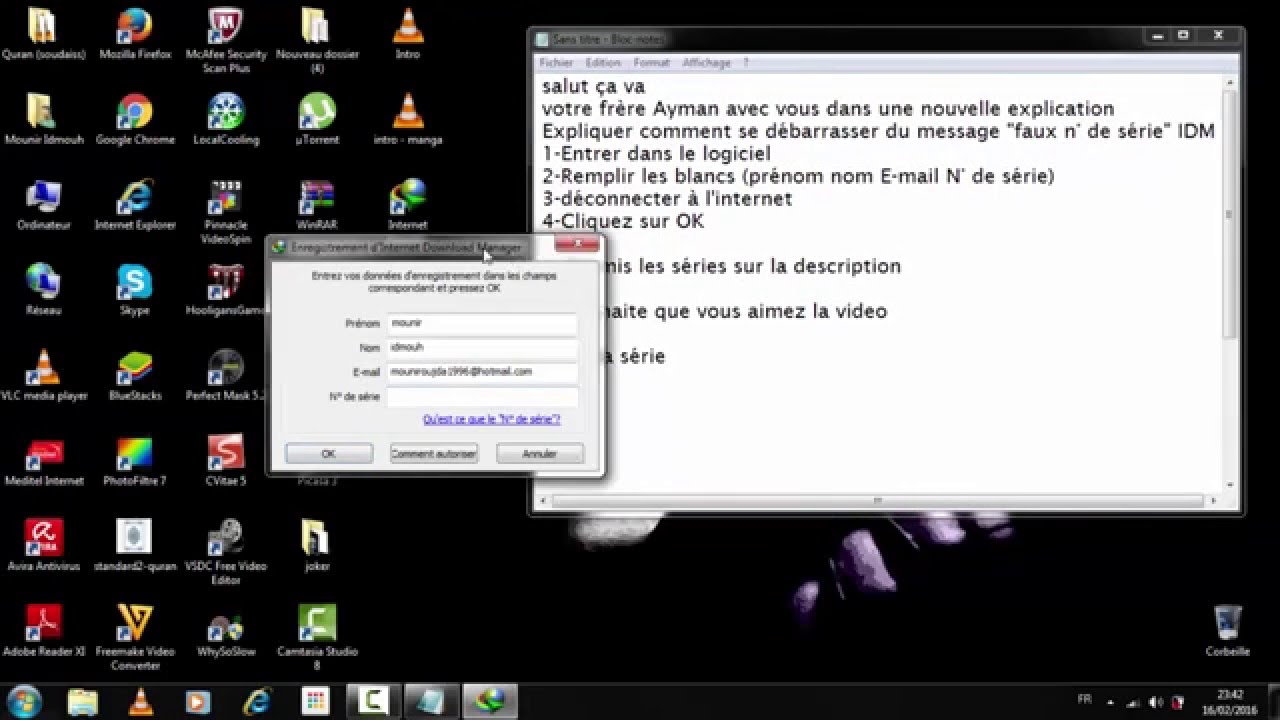
Task: Focus the N° de série input field
Action: tap(482, 397)
